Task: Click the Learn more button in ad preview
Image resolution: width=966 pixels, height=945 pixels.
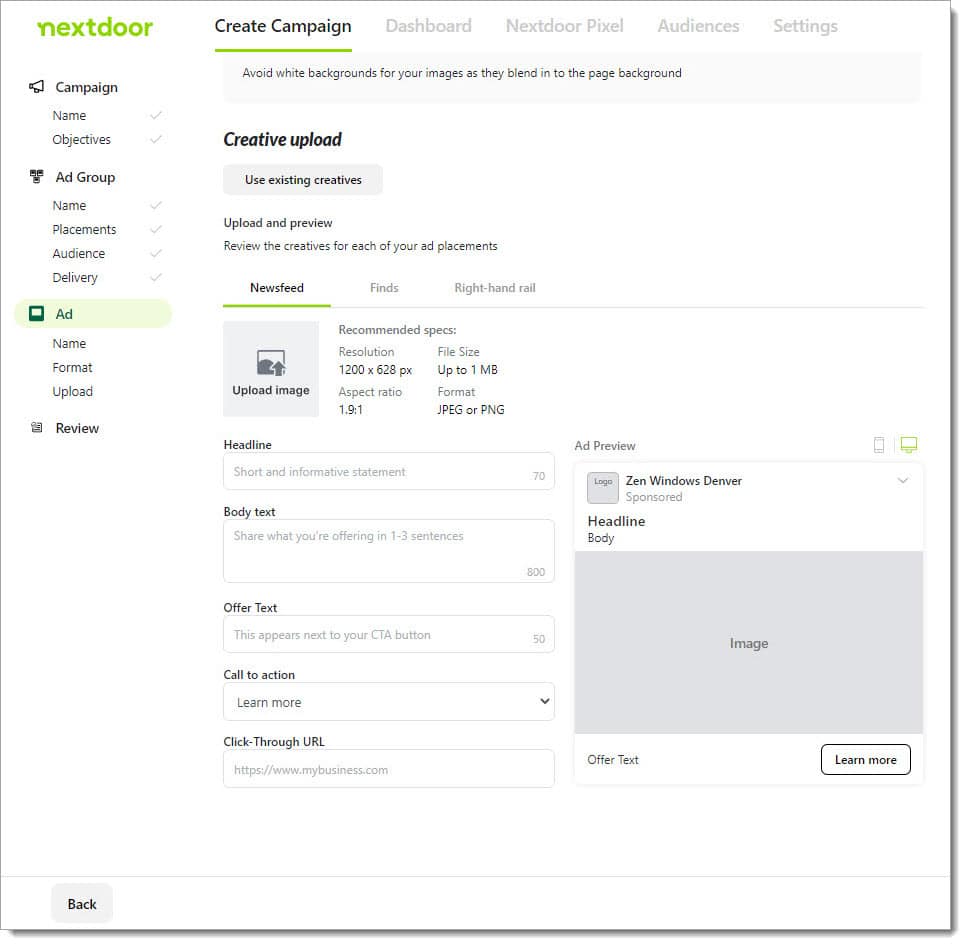Action: 865,759
